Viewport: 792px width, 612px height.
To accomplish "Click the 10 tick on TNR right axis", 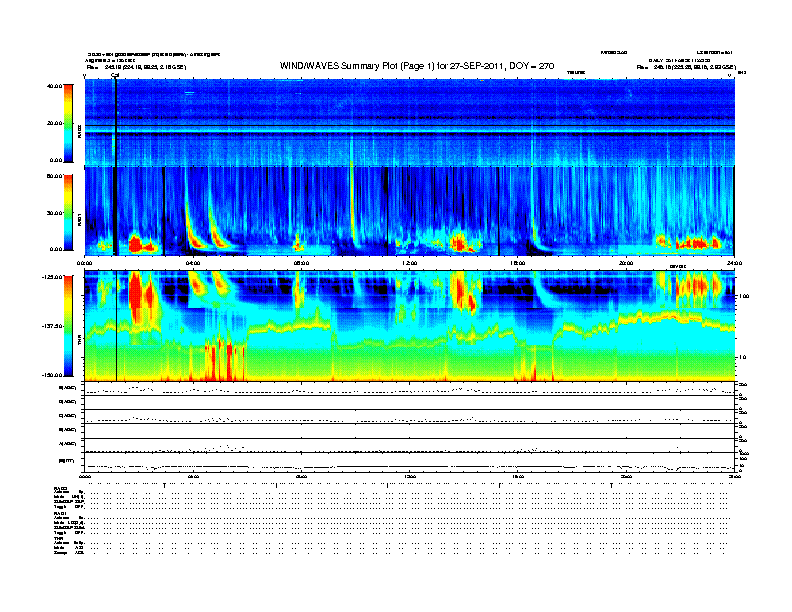I will tap(742, 358).
